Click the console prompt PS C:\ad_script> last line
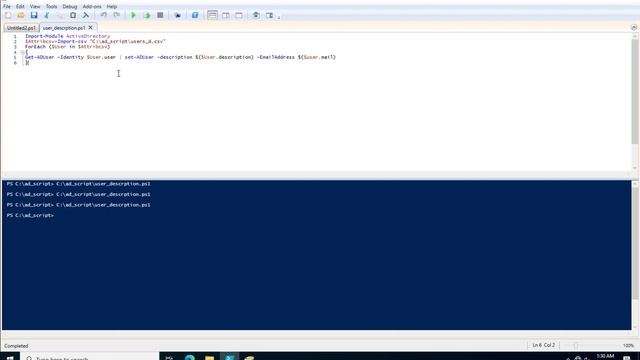This screenshot has height=360, width=640. click(30, 215)
